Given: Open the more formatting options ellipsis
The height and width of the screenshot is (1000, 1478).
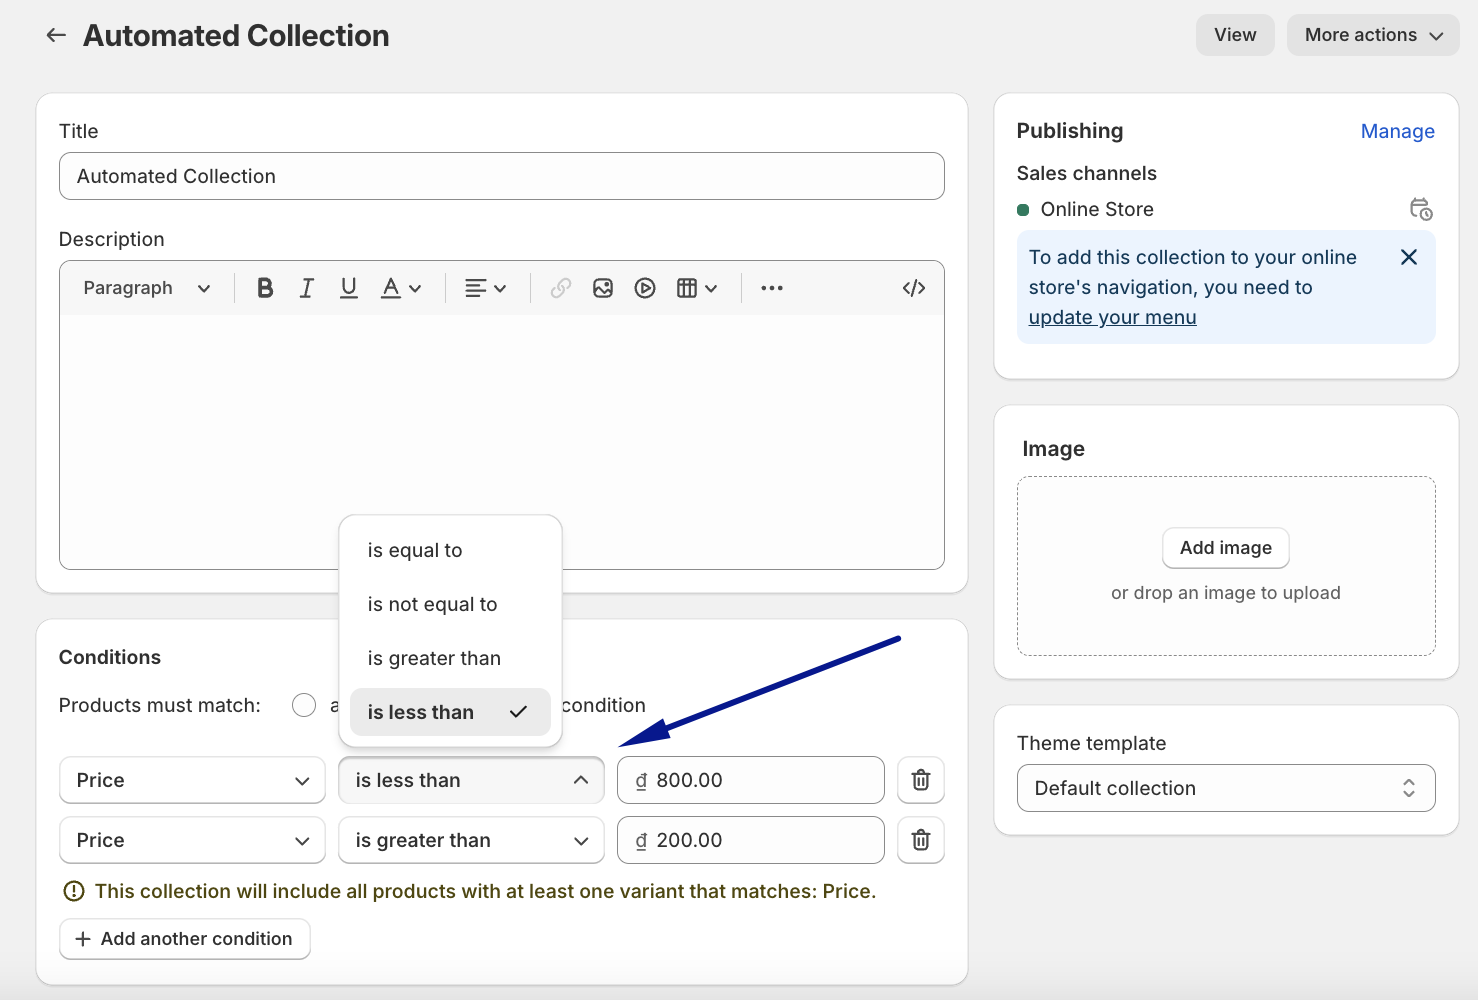Looking at the screenshot, I should click(772, 288).
